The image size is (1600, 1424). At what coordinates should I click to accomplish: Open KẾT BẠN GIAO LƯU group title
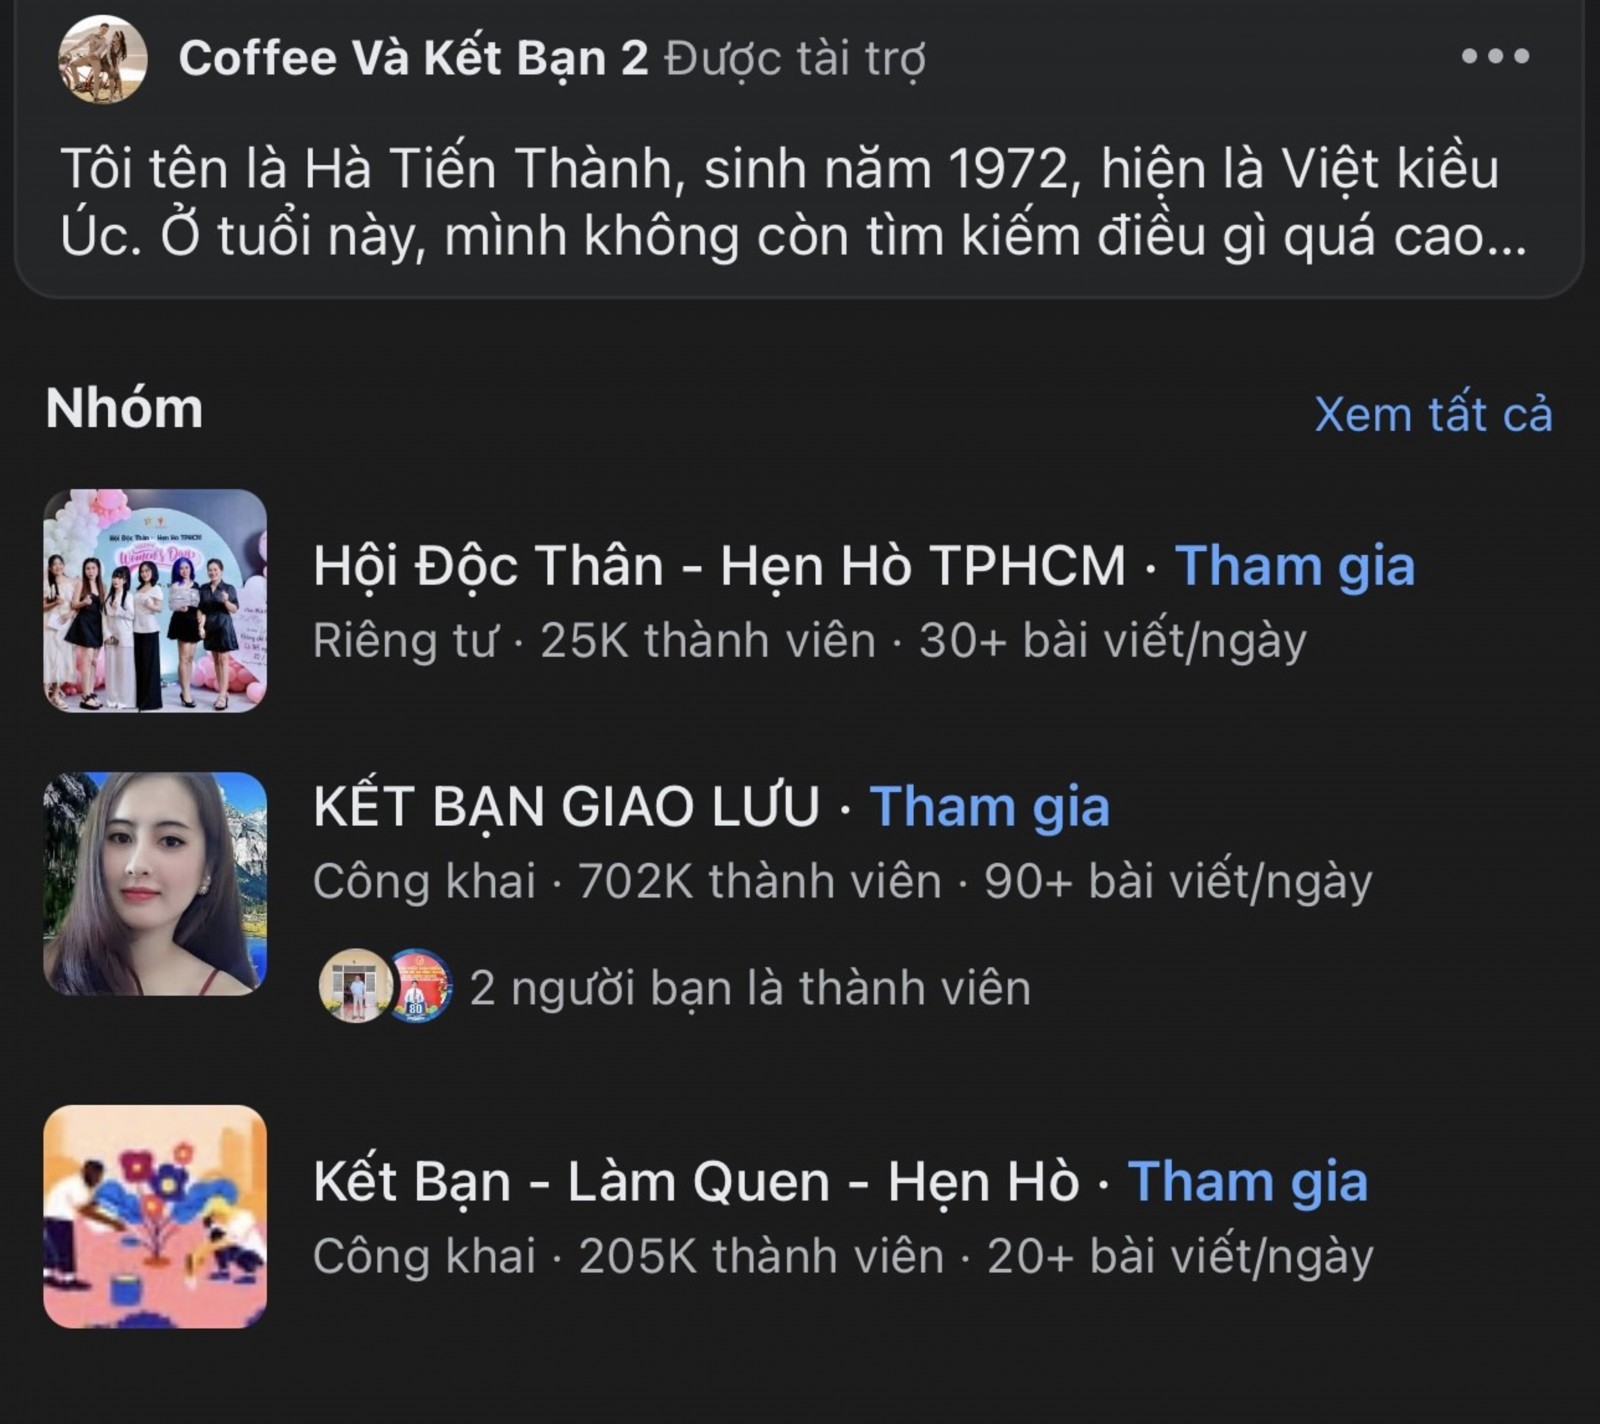pyautogui.click(x=566, y=806)
